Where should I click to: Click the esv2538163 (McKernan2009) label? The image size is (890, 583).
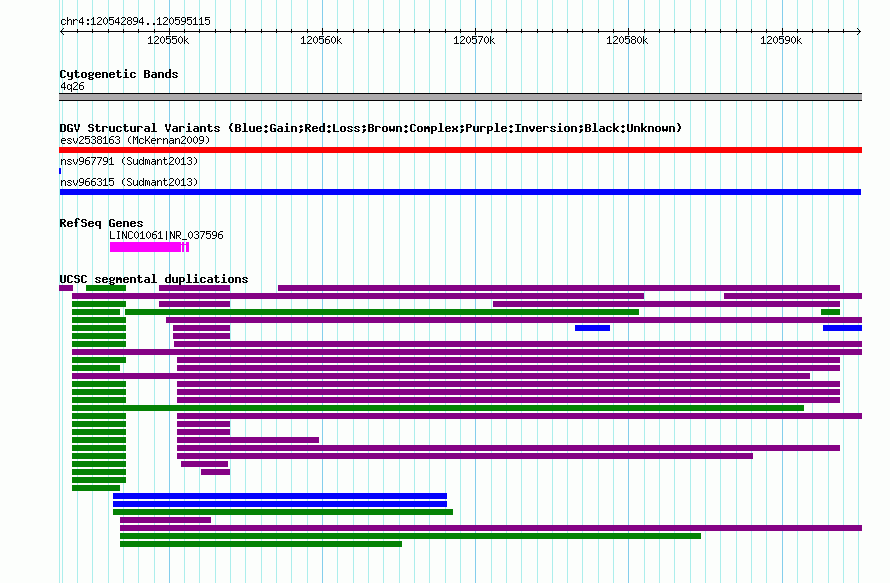pos(135,140)
